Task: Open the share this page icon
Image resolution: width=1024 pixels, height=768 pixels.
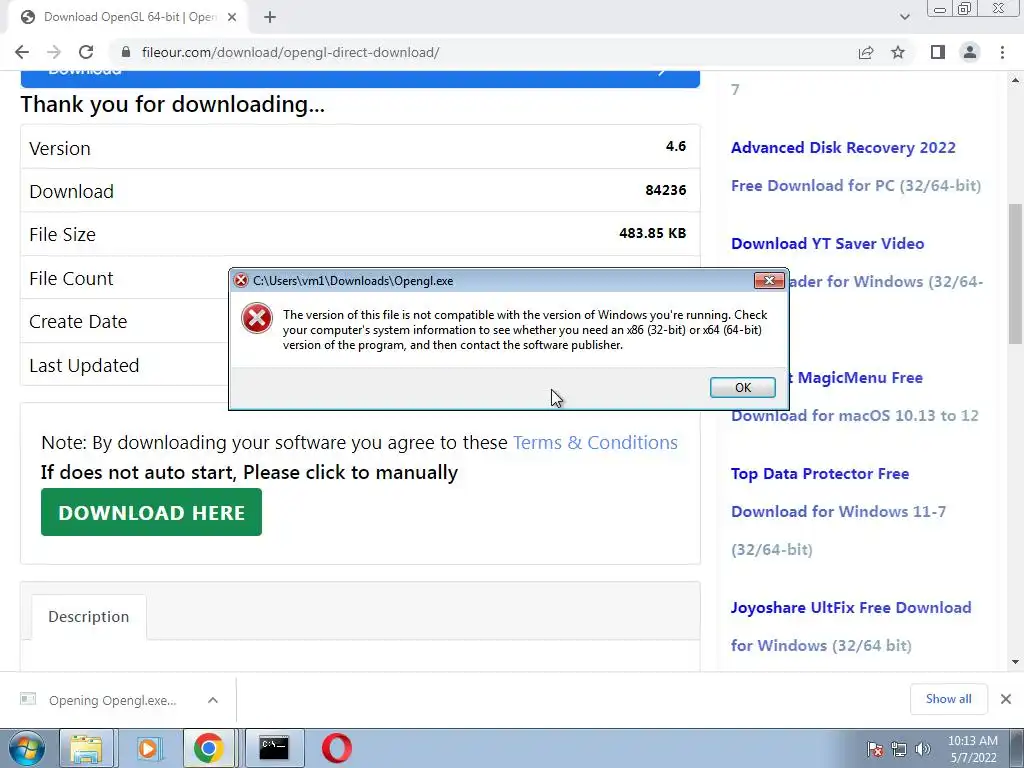Action: [x=866, y=52]
